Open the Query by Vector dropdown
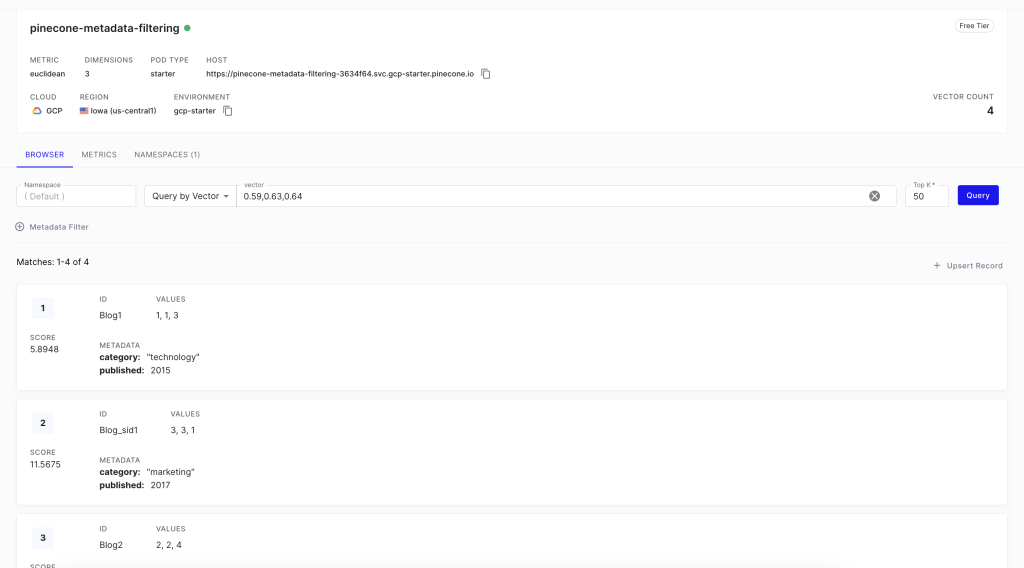The width and height of the screenshot is (1024, 568). click(x=190, y=196)
